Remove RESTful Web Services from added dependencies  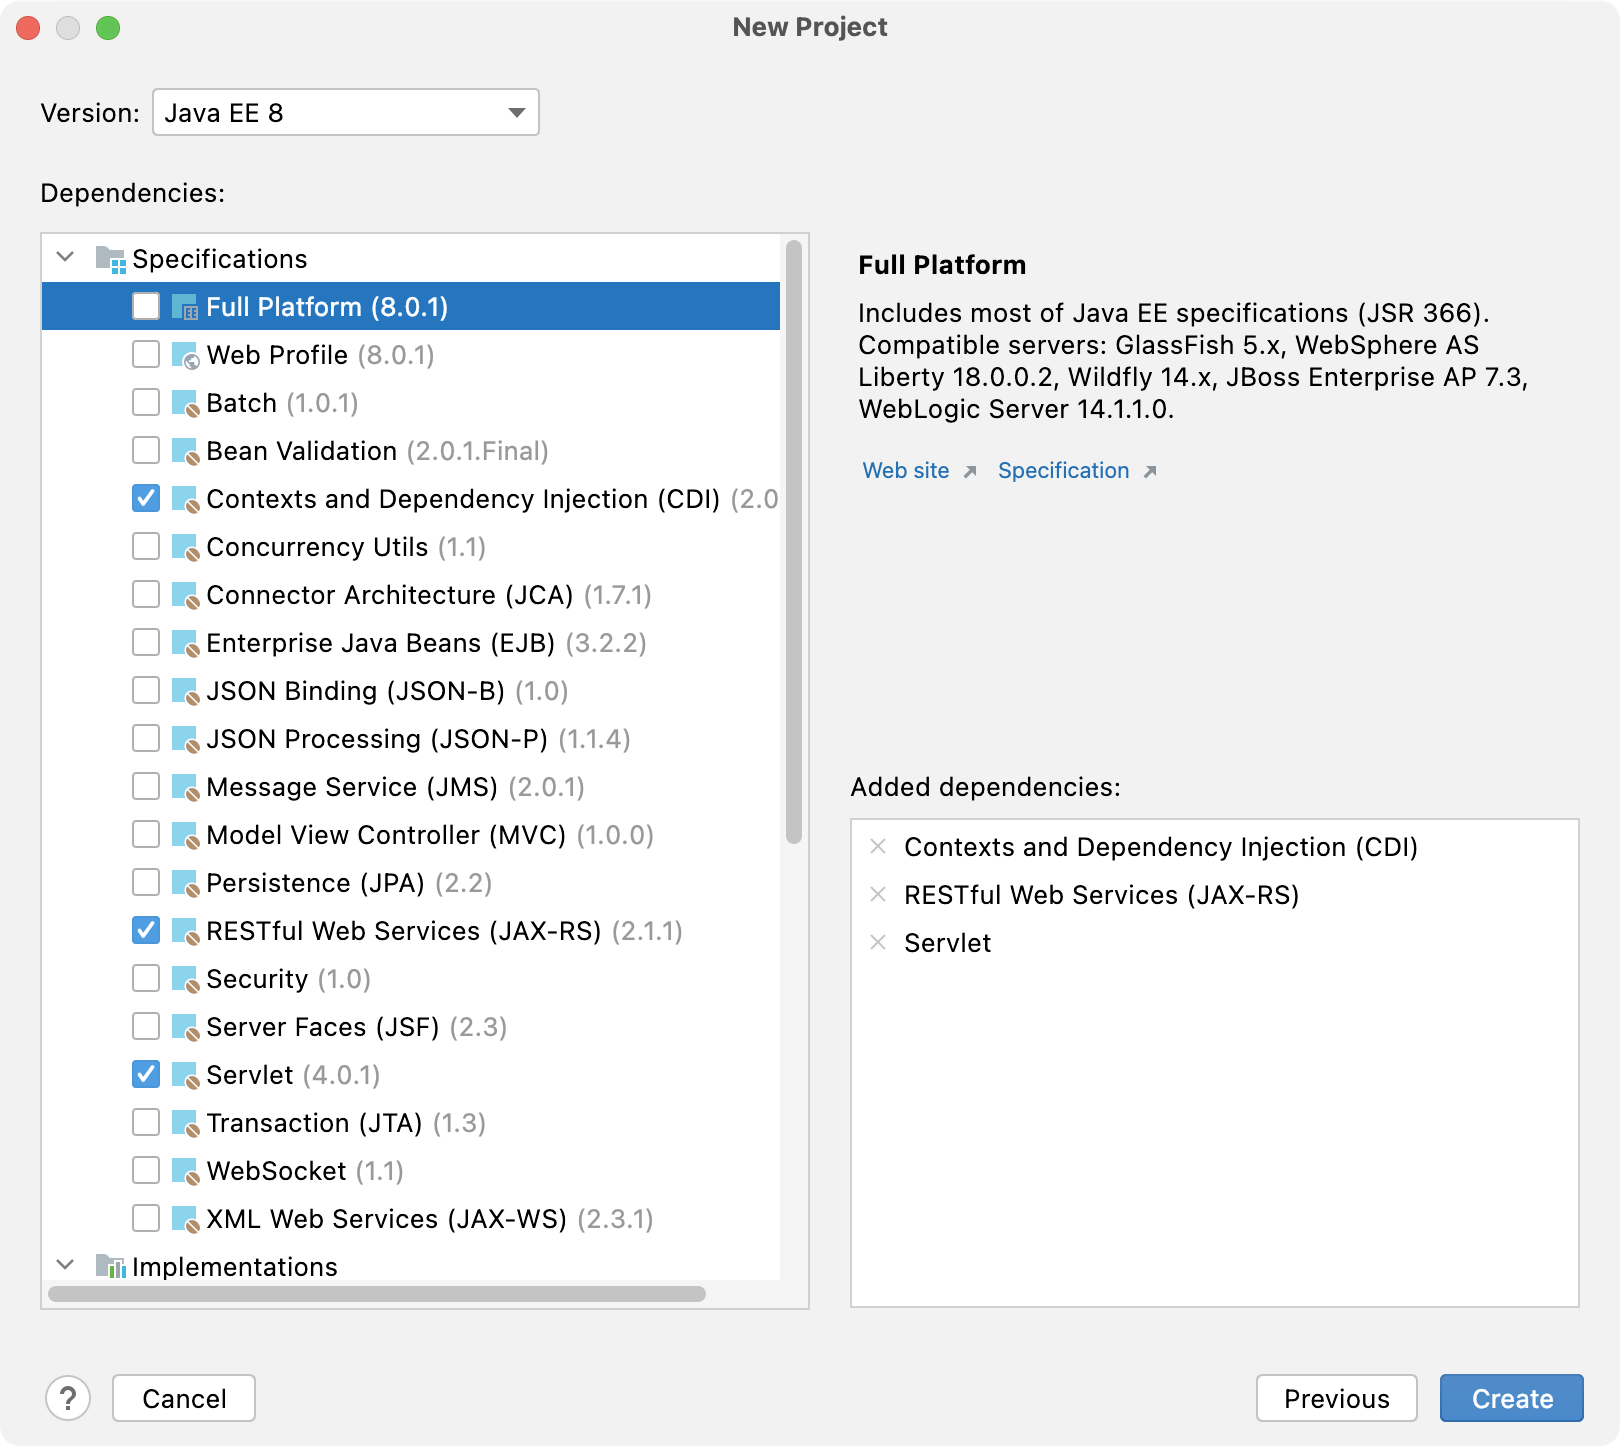878,894
